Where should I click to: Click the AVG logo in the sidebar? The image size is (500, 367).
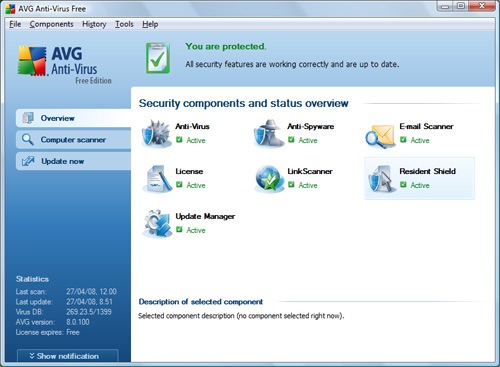(x=32, y=61)
